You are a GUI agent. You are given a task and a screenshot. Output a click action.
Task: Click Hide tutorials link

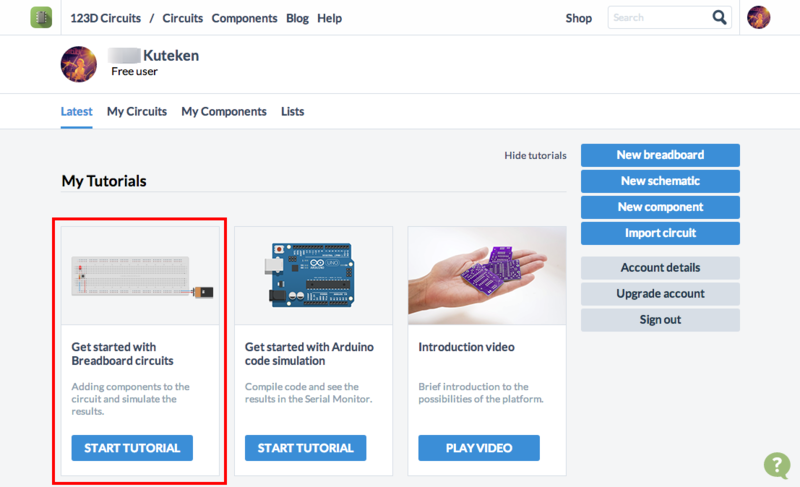click(535, 156)
